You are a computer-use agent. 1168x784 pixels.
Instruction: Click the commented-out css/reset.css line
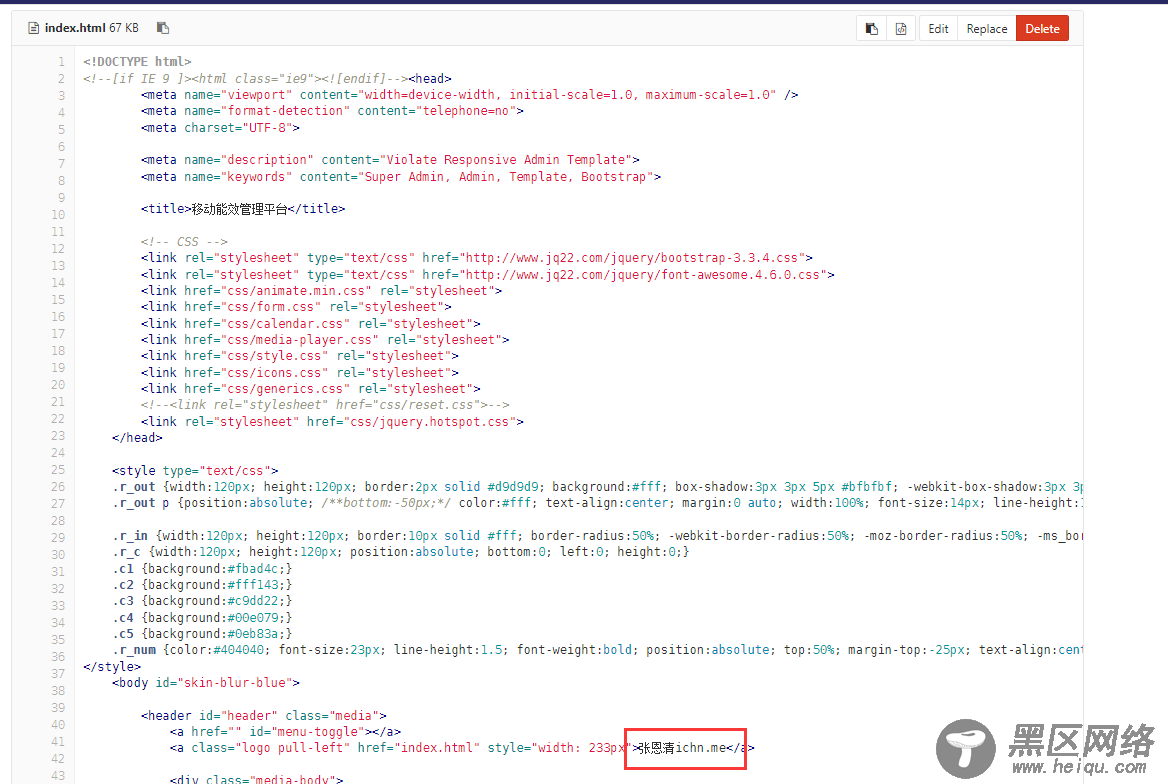pyautogui.click(x=325, y=405)
